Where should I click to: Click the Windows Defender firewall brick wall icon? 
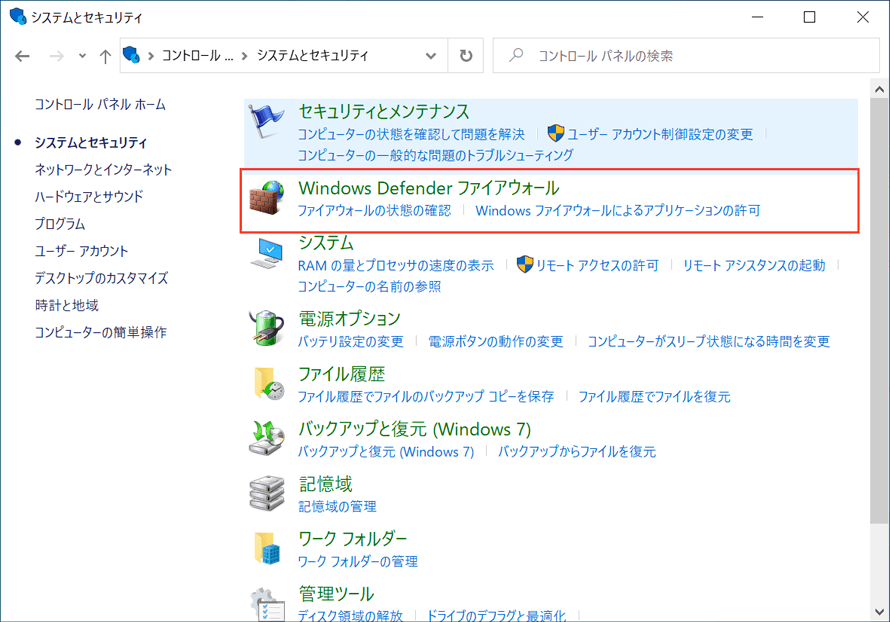tap(266, 197)
